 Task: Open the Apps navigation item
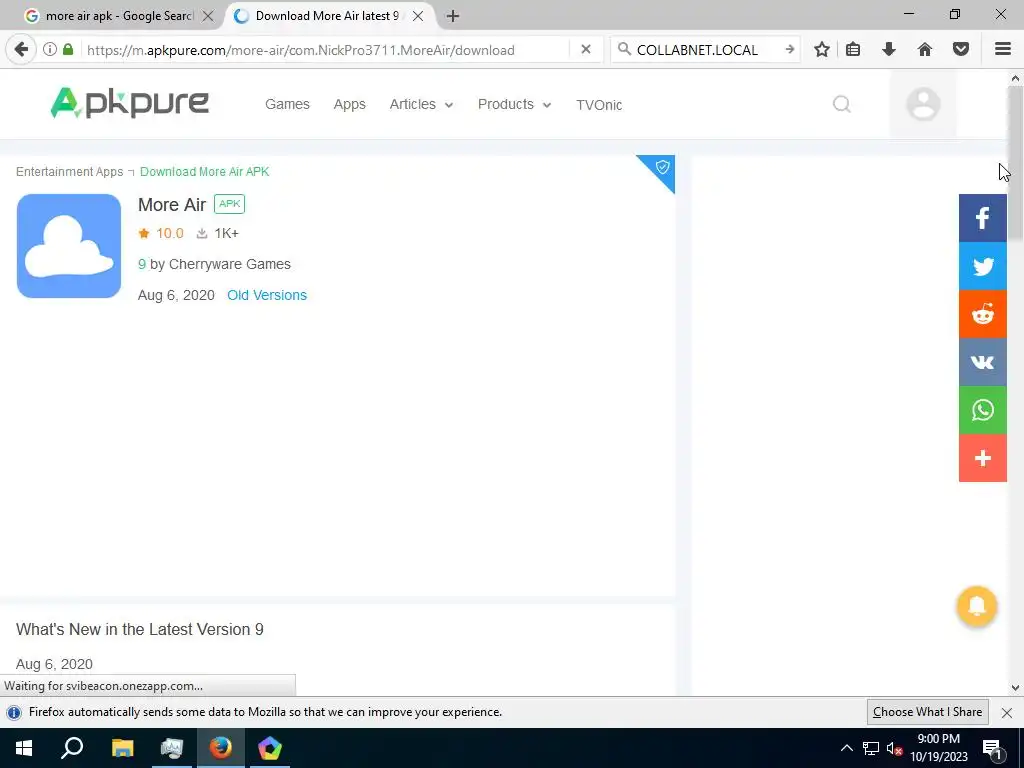(349, 104)
